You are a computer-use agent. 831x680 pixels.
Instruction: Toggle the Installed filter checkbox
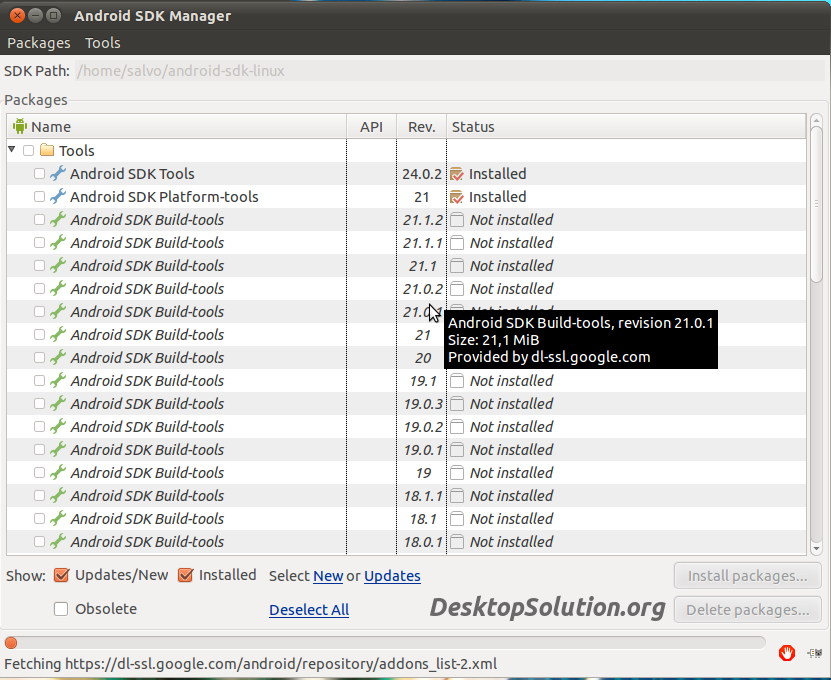point(185,575)
